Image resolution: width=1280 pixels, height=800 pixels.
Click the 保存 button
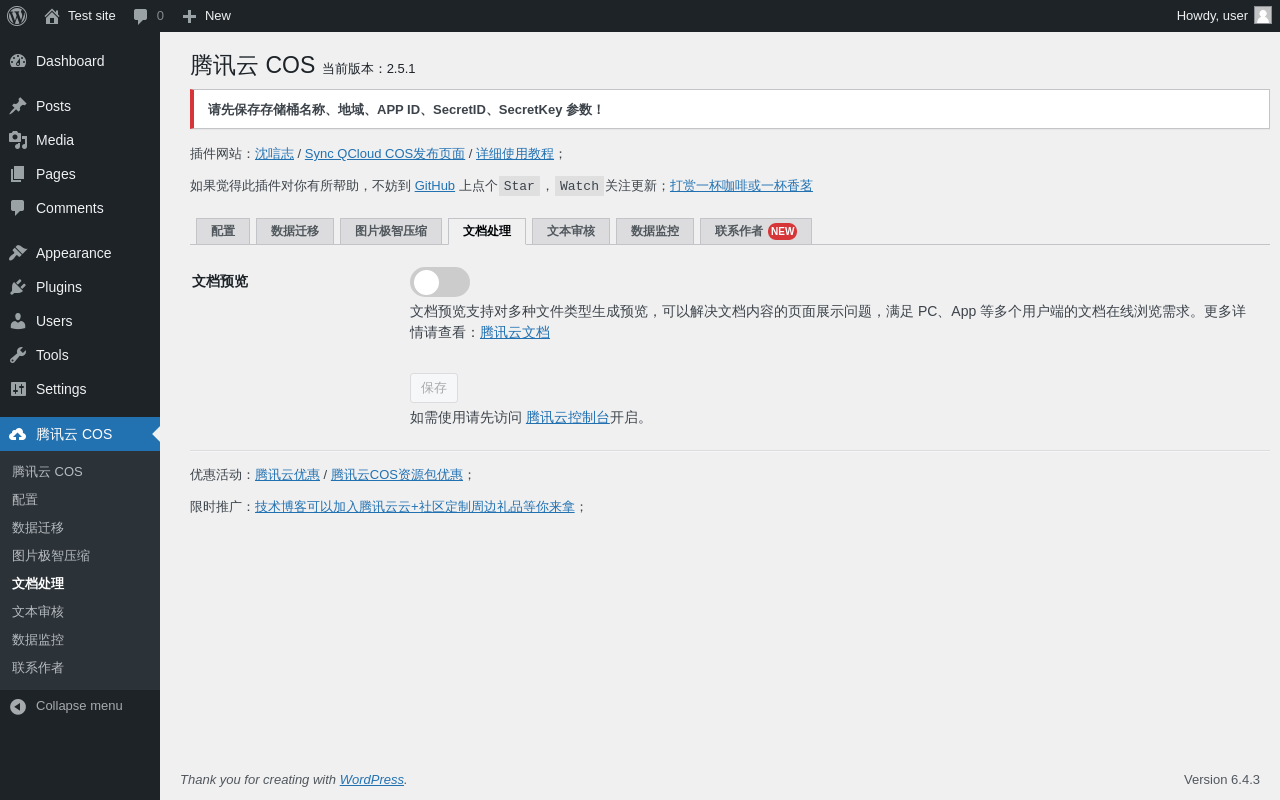pos(434,388)
